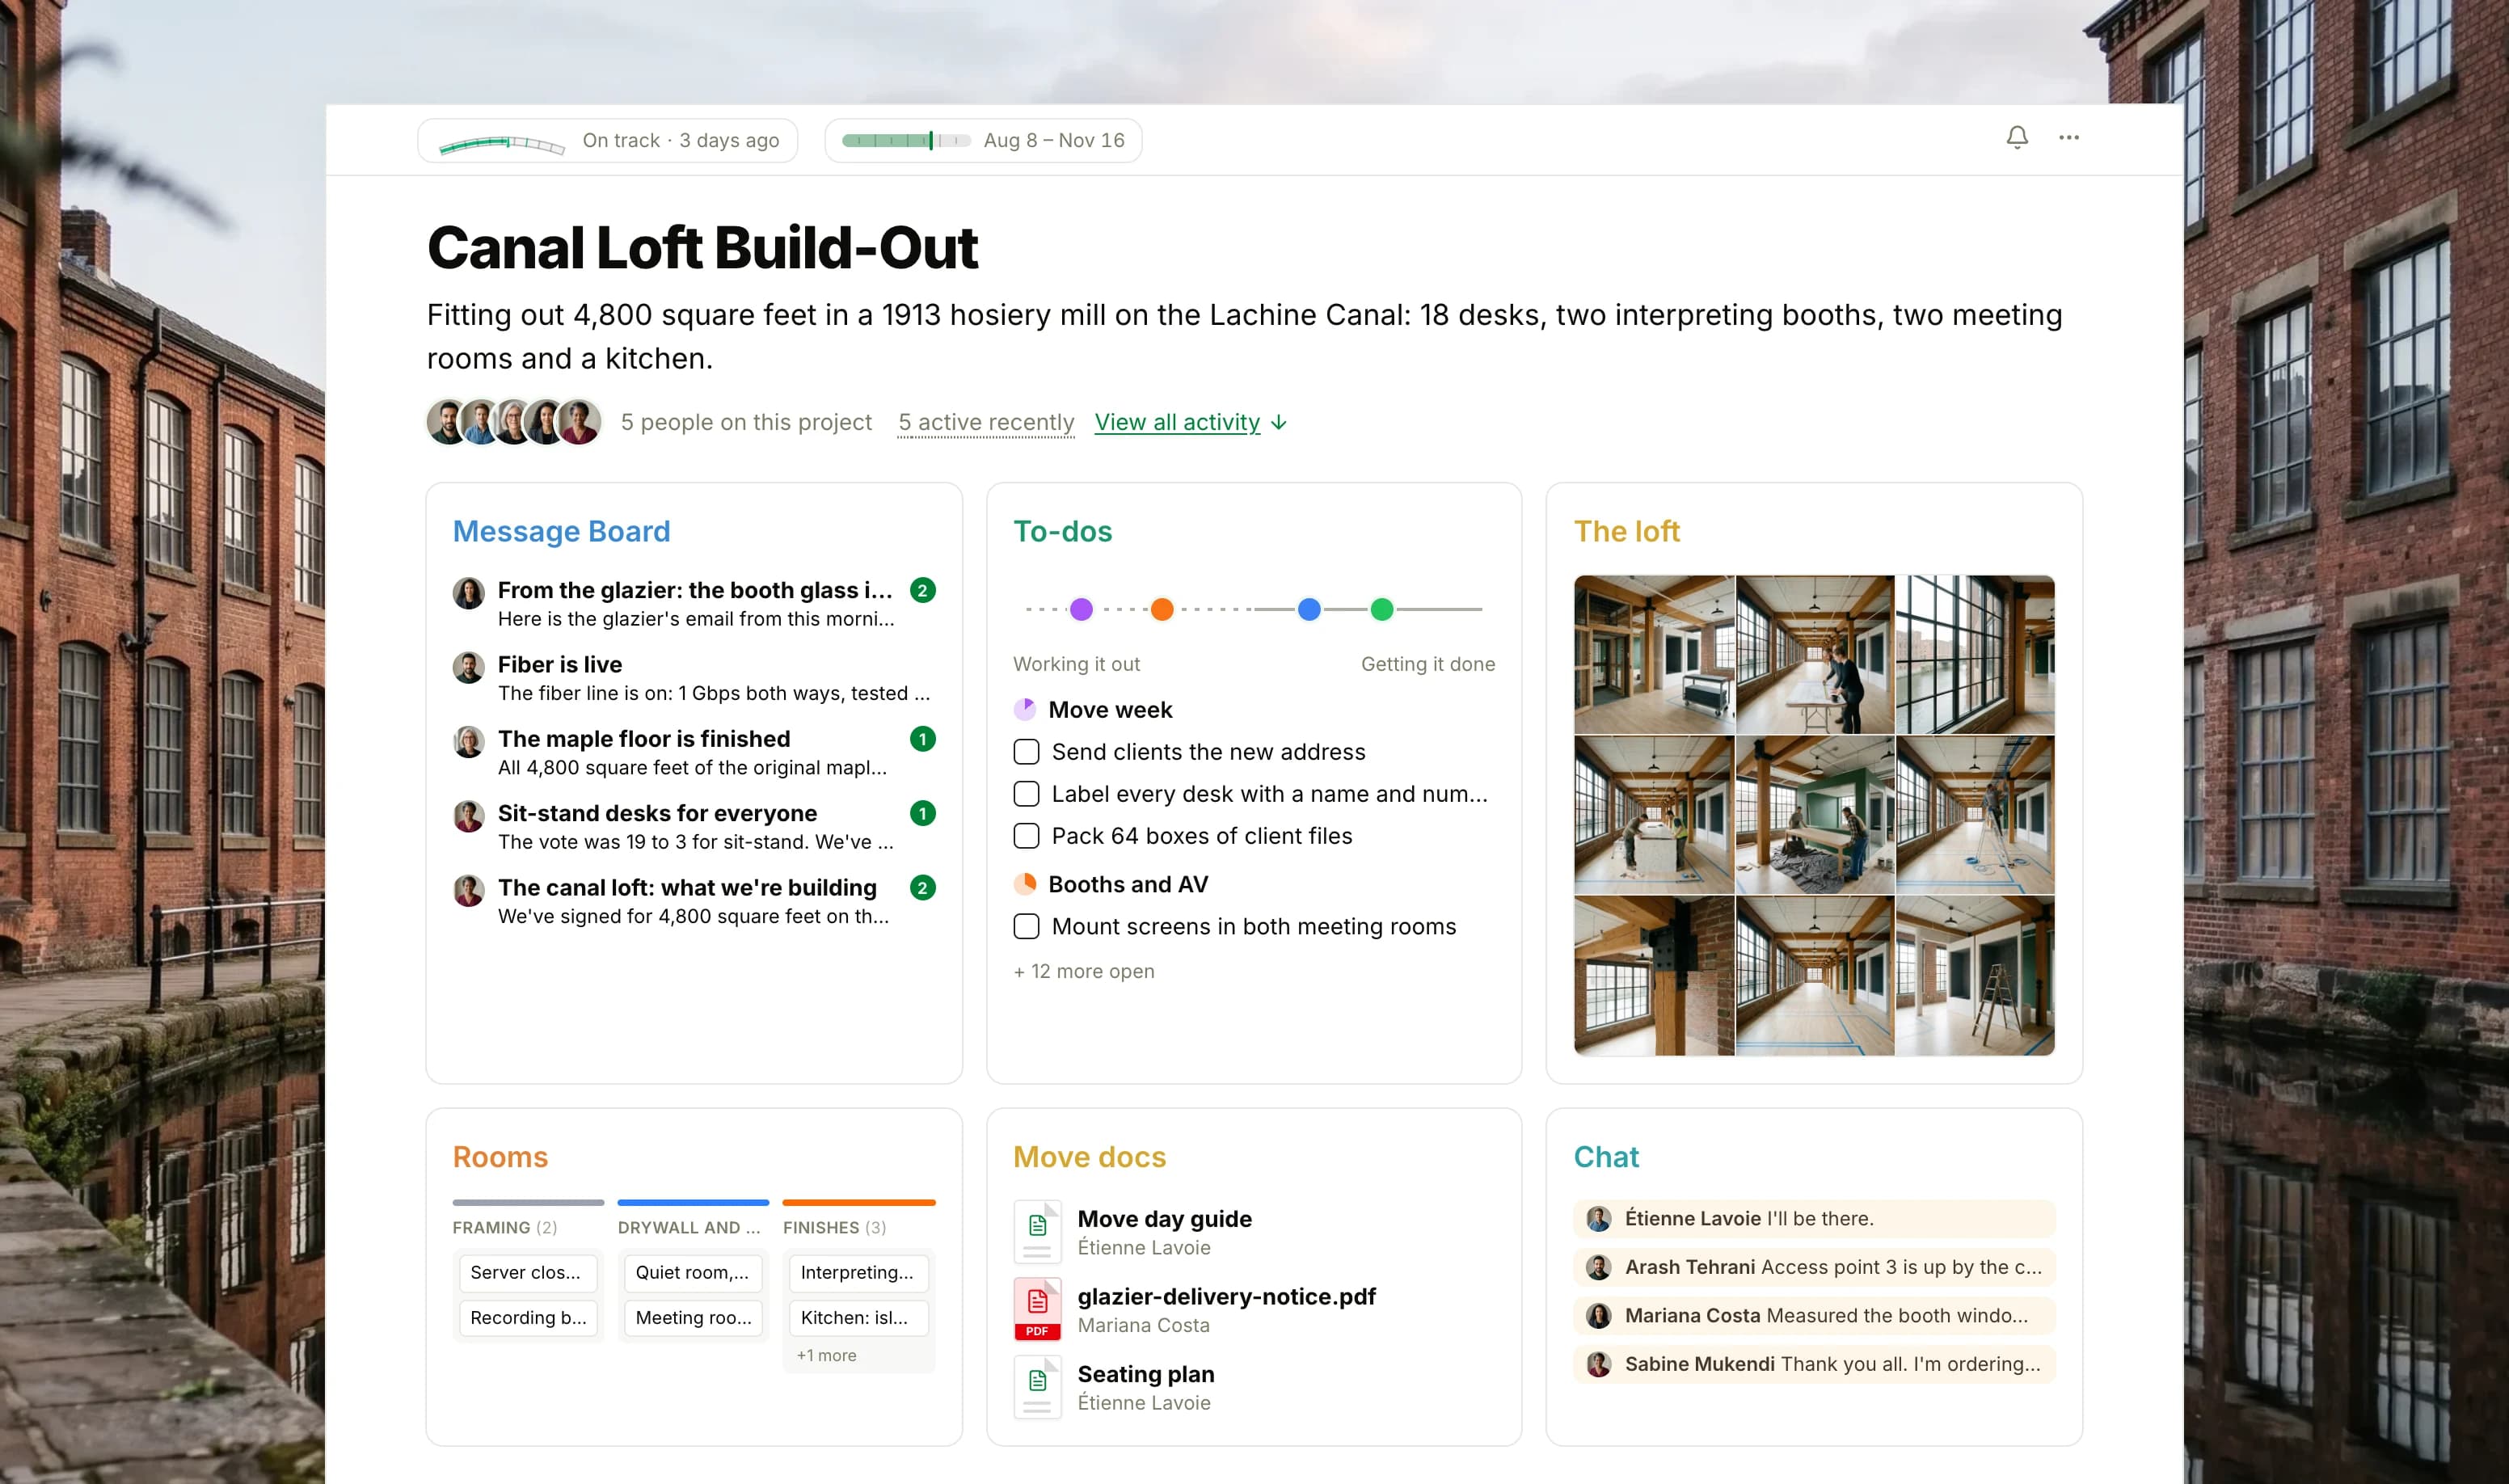Viewport: 2509px width, 1484px height.
Task: Click Sabine Mukendi's avatar in Chat
Action: click(1599, 1364)
